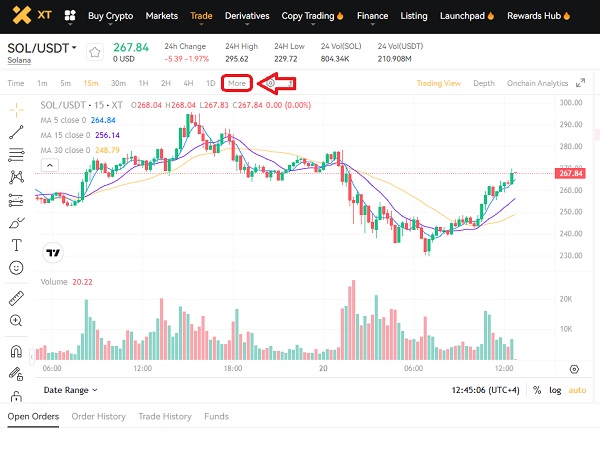
Task: Open the Date Range dropdown
Action: [70, 390]
